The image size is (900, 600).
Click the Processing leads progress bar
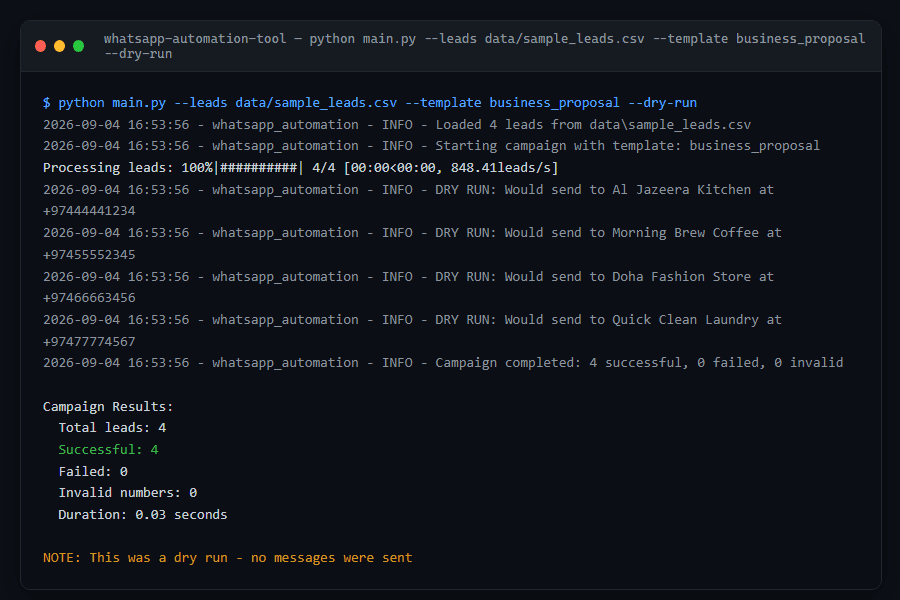pos(300,168)
